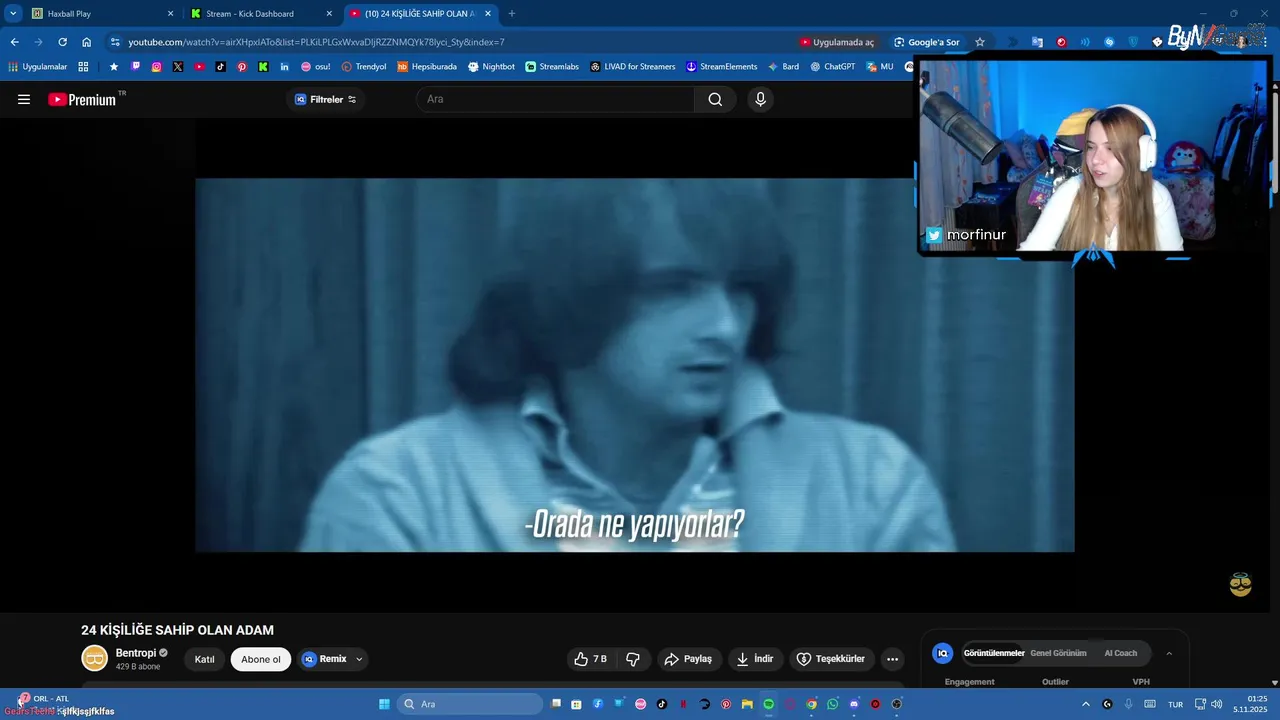Toggle vidIQ Filtreler filter button
This screenshot has width=1280, height=720.
pyautogui.click(x=326, y=99)
